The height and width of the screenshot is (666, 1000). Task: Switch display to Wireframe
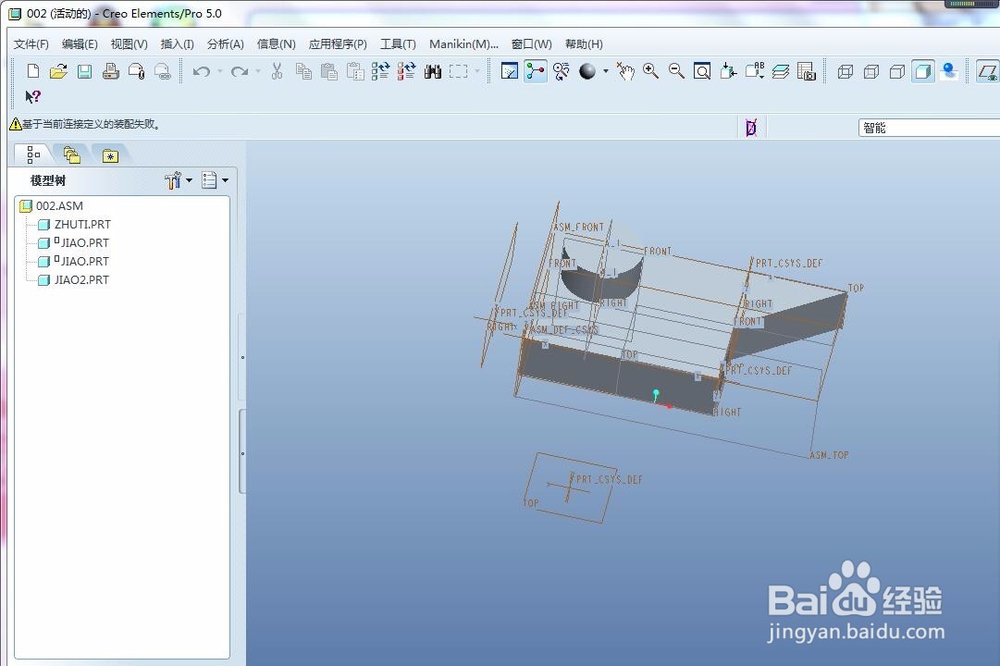[x=846, y=71]
